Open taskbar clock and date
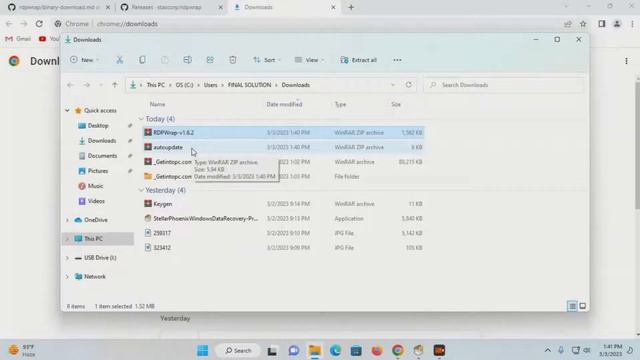 (x=611, y=350)
